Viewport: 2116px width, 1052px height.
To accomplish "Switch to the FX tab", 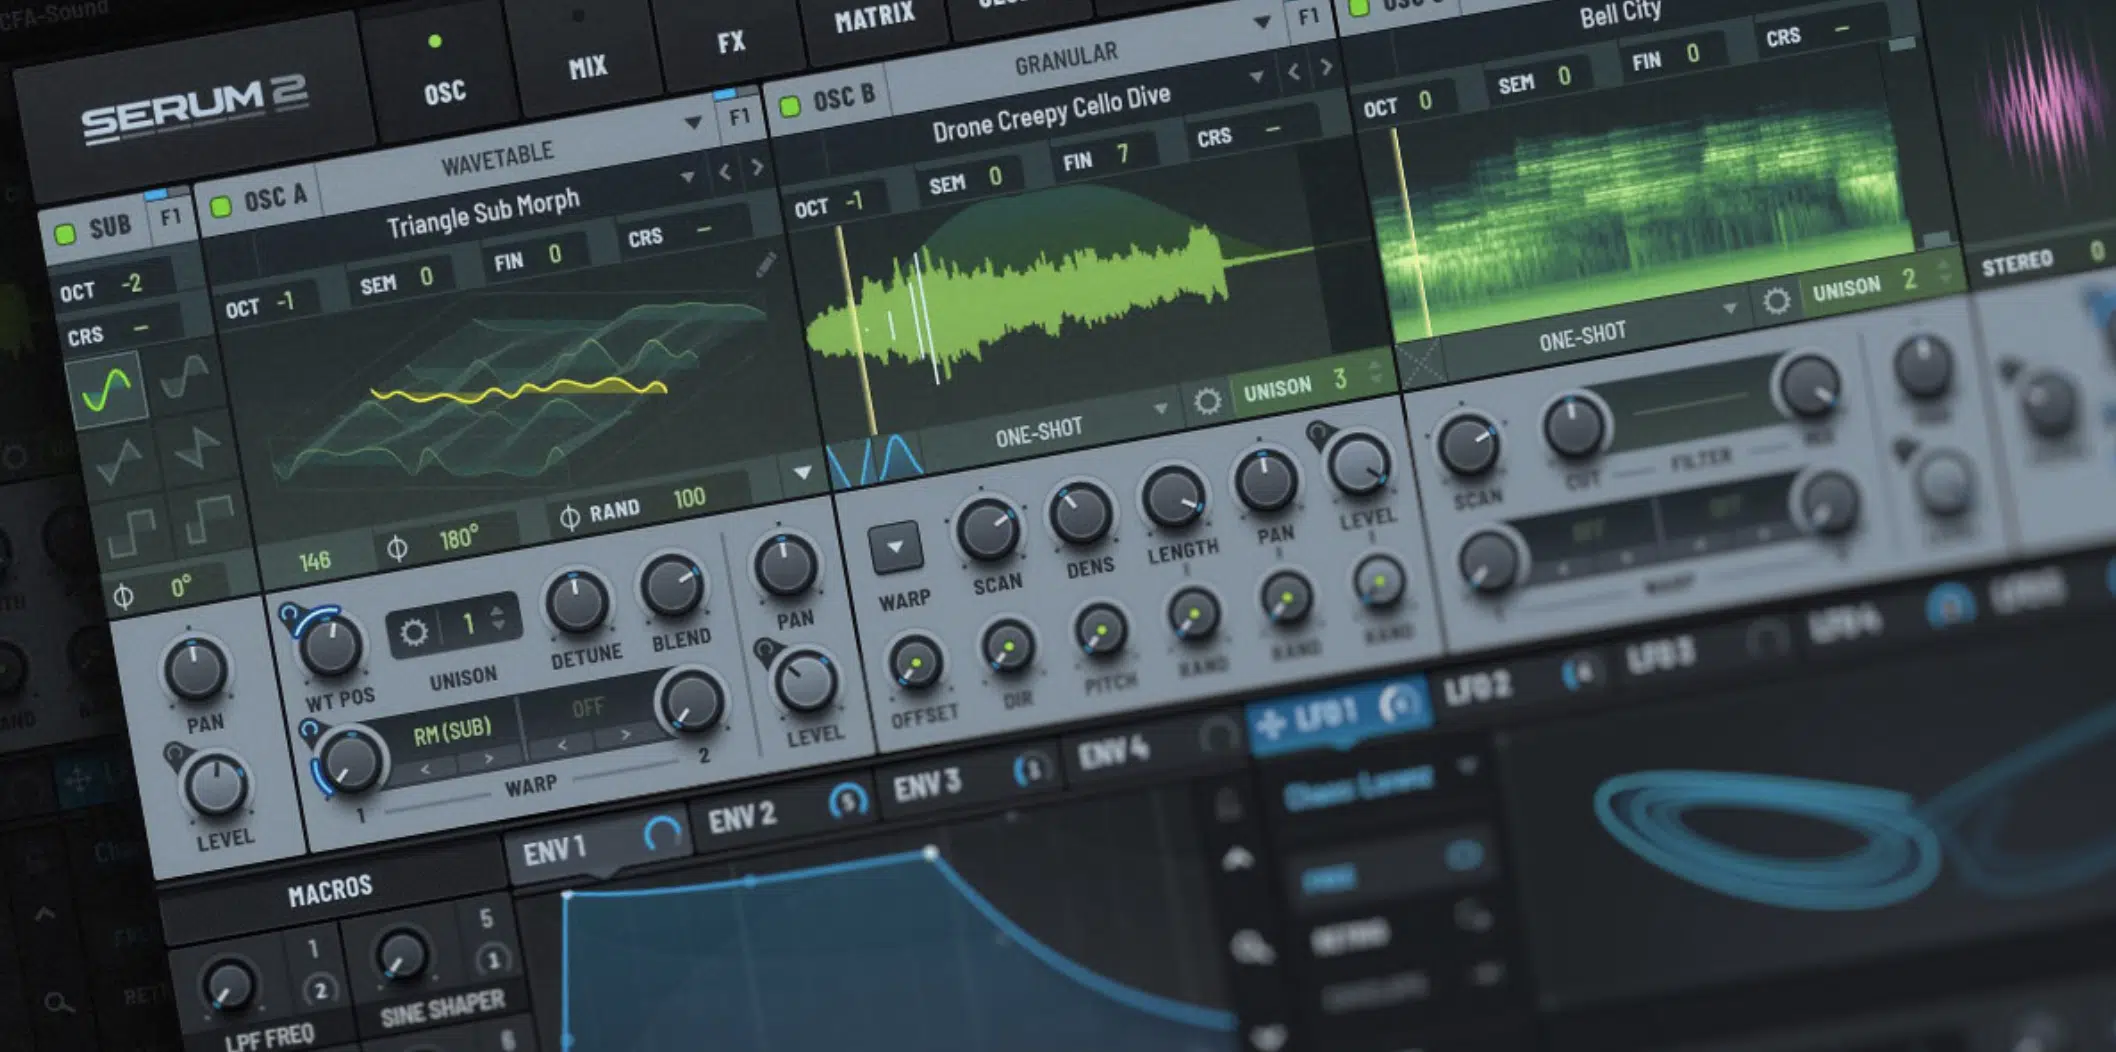I will [730, 40].
